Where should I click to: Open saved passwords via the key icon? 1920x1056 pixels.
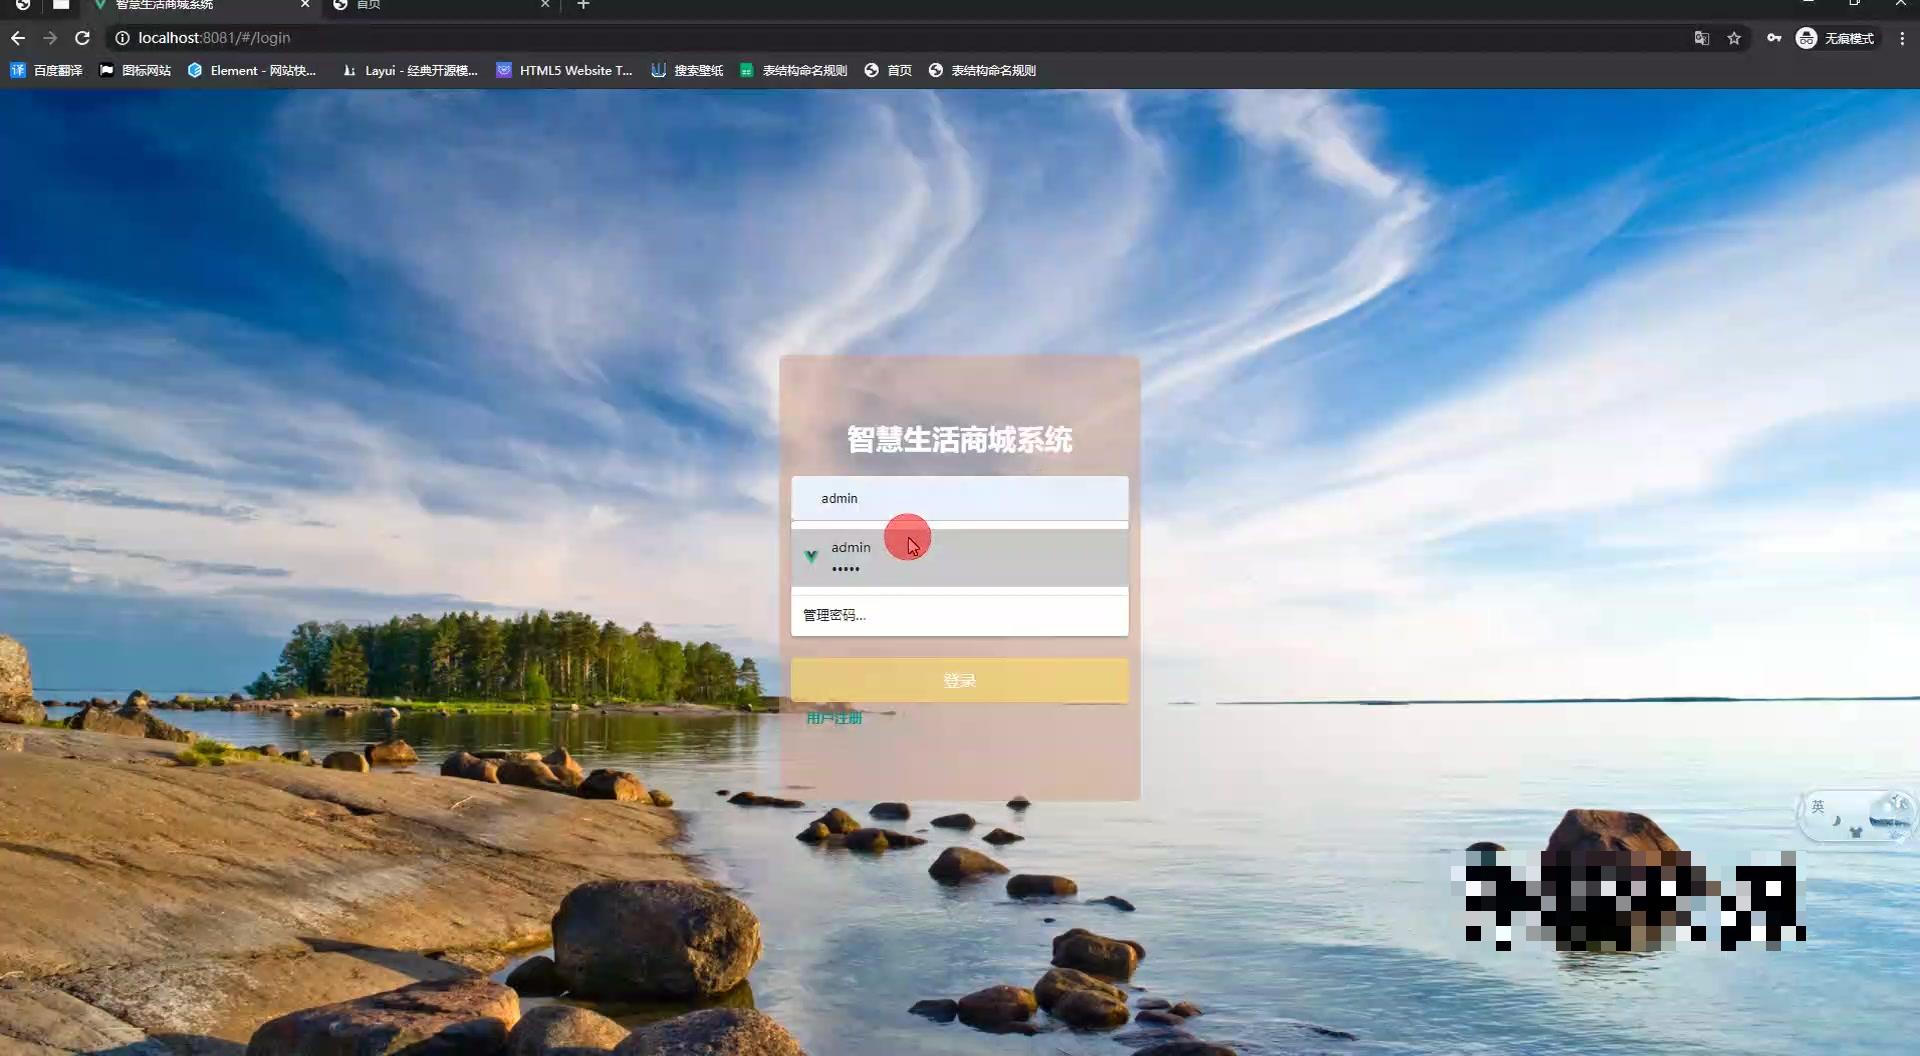[x=1775, y=38]
